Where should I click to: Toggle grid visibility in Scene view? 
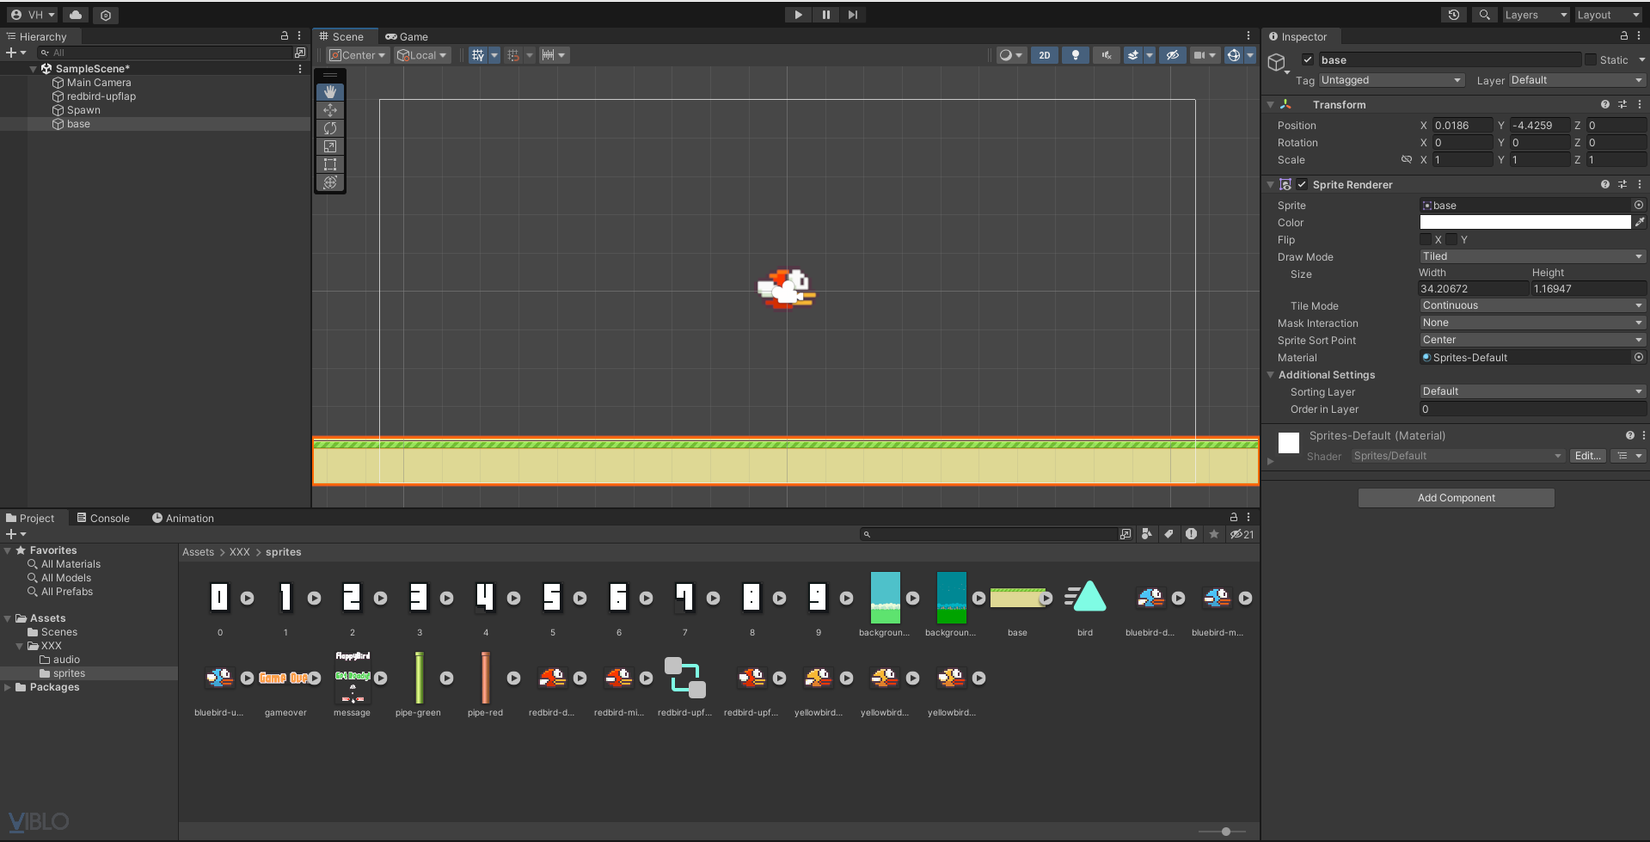(x=478, y=55)
